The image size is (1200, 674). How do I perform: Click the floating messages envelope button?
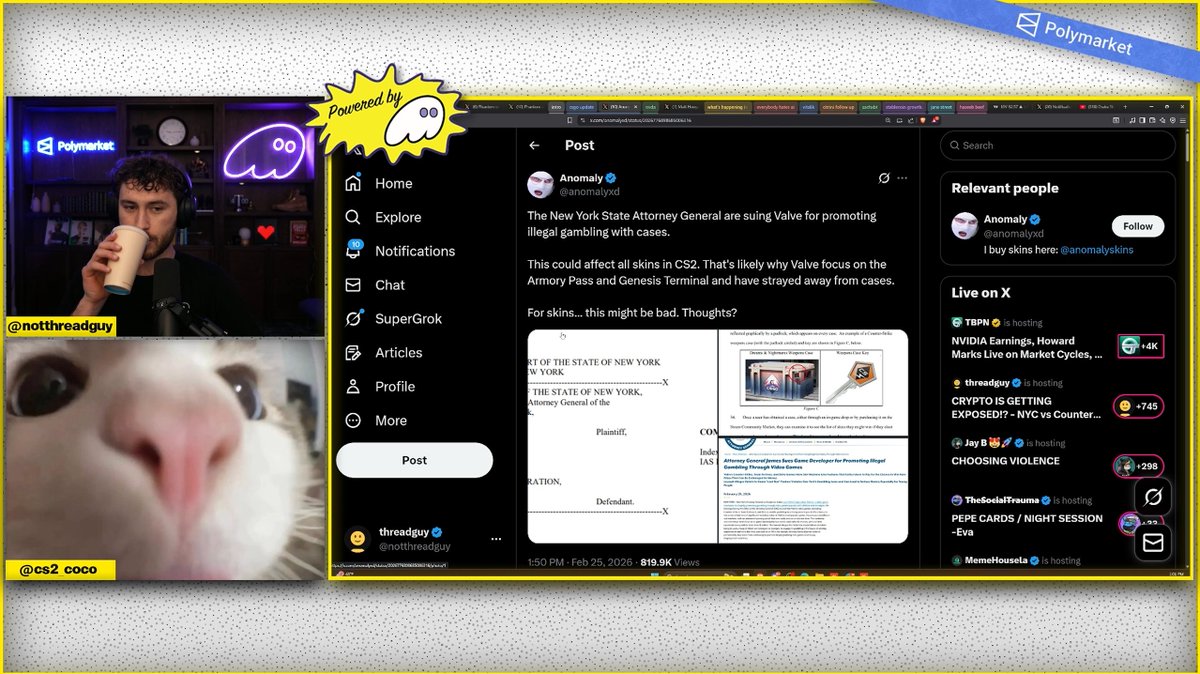pyautogui.click(x=1153, y=542)
